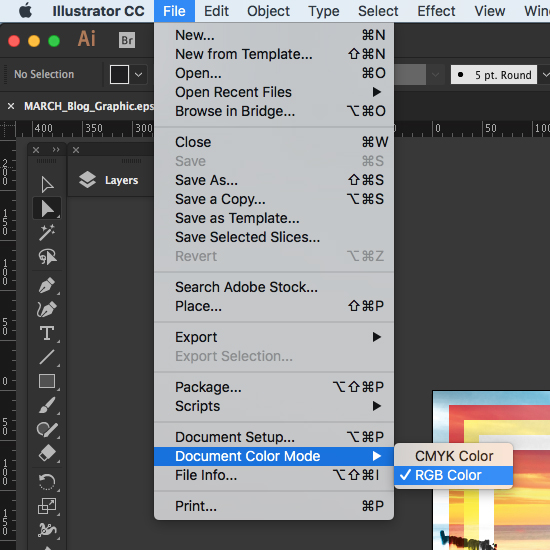This screenshot has width=550, height=550.
Task: Close the Layers panel
Action: pyautogui.click(x=76, y=150)
